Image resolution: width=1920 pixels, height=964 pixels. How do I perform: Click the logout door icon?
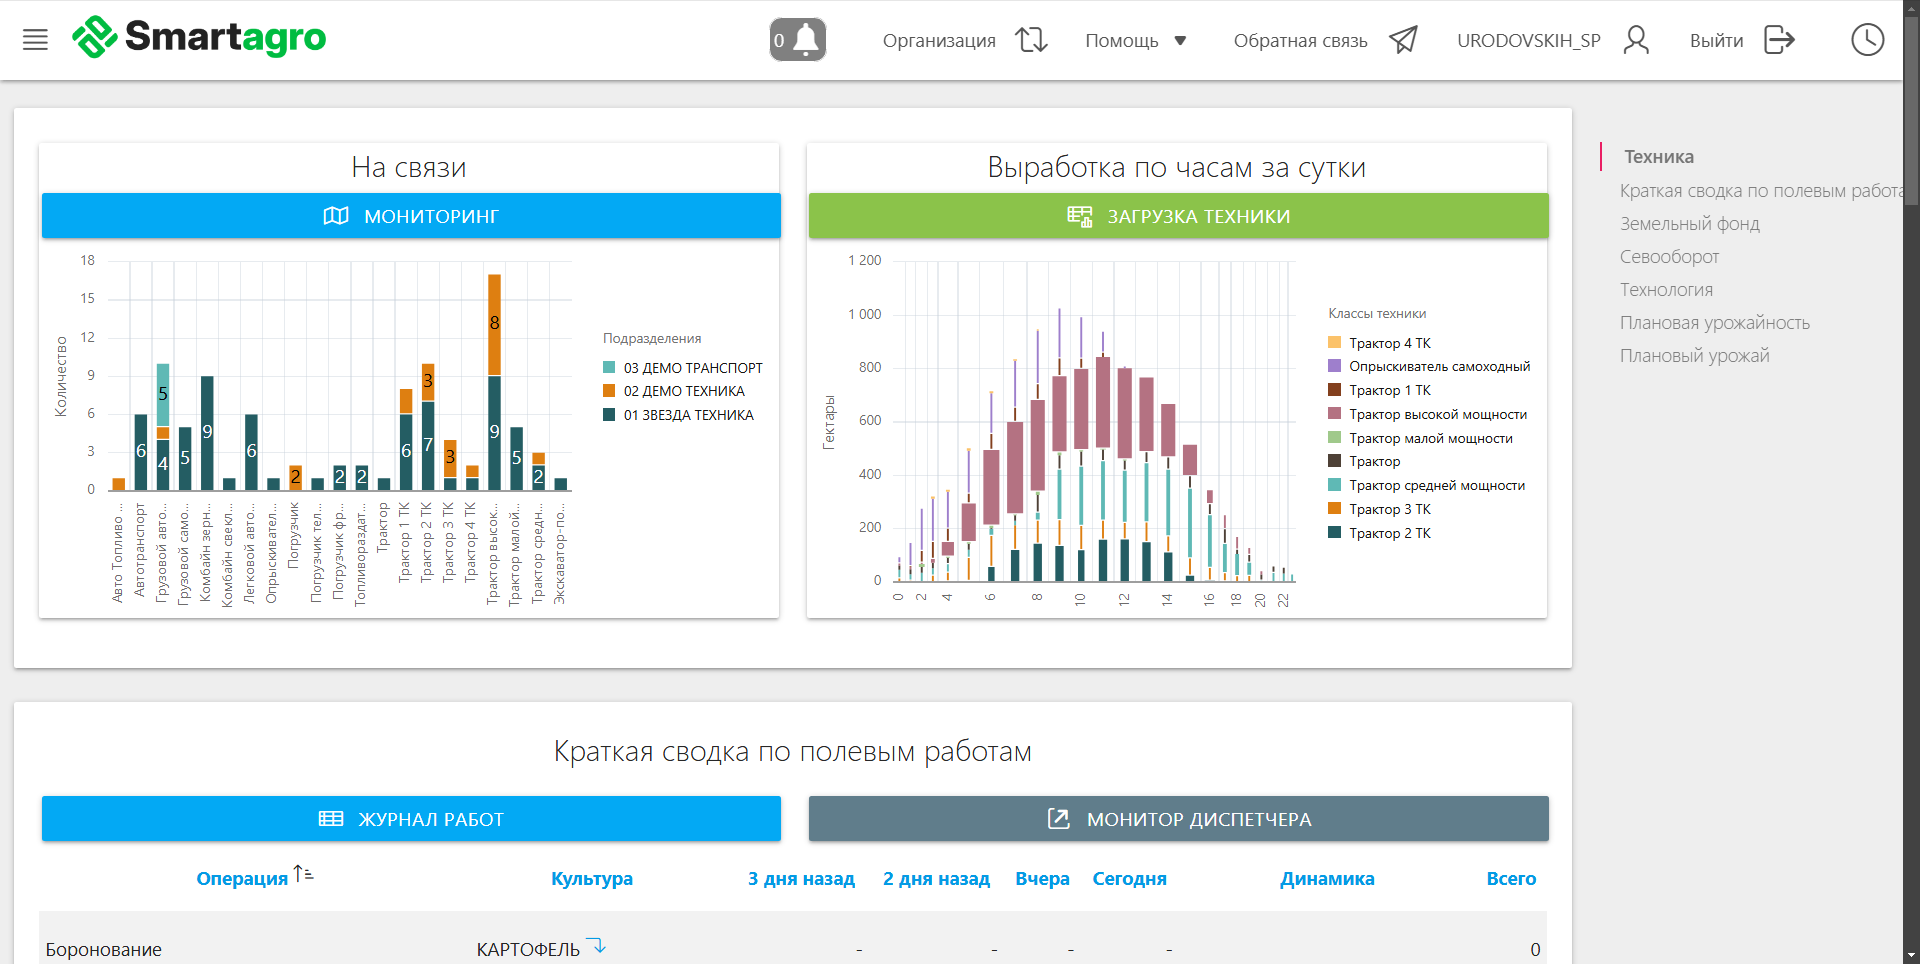click(x=1779, y=40)
